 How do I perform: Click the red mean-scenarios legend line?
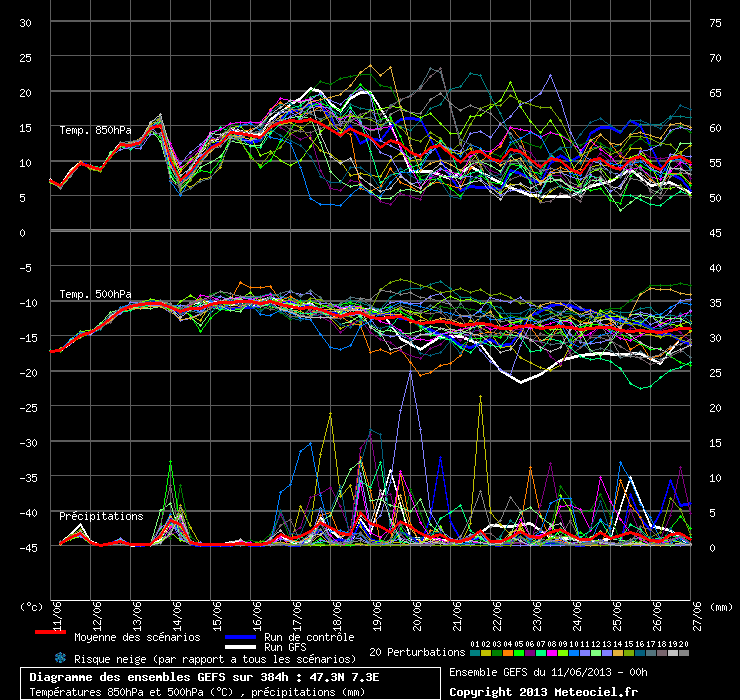click(50, 633)
